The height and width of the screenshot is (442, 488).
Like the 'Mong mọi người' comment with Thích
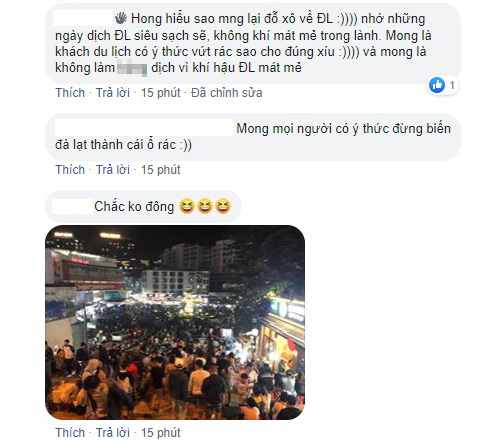coord(70,170)
